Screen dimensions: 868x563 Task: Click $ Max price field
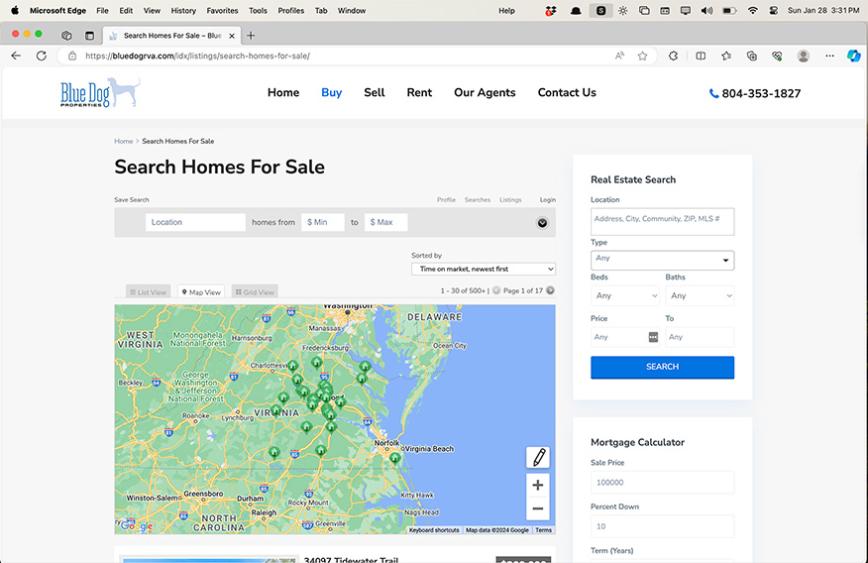click(386, 223)
